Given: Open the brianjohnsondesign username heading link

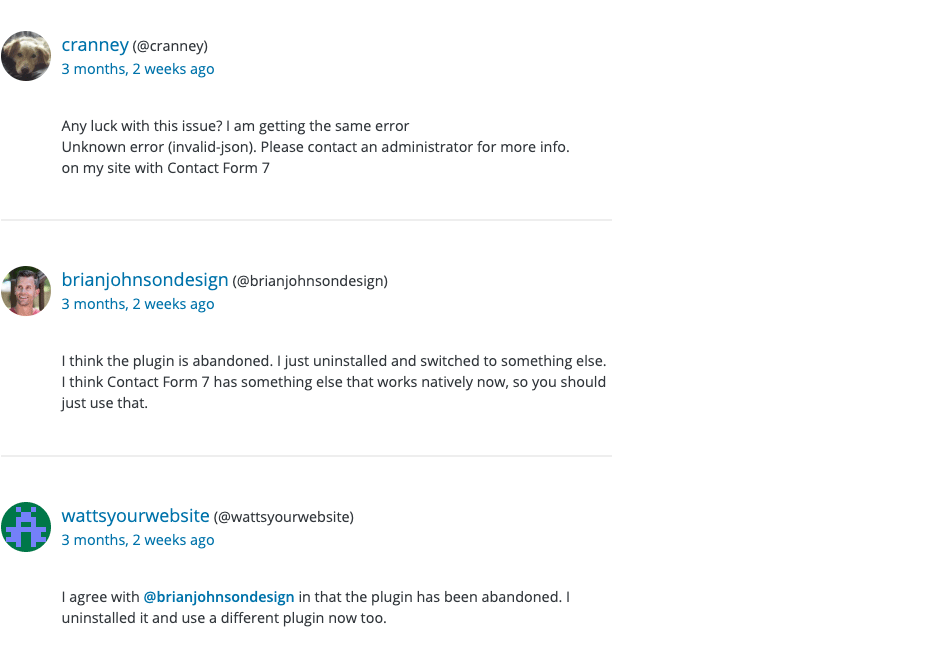Looking at the screenshot, I should tap(145, 280).
